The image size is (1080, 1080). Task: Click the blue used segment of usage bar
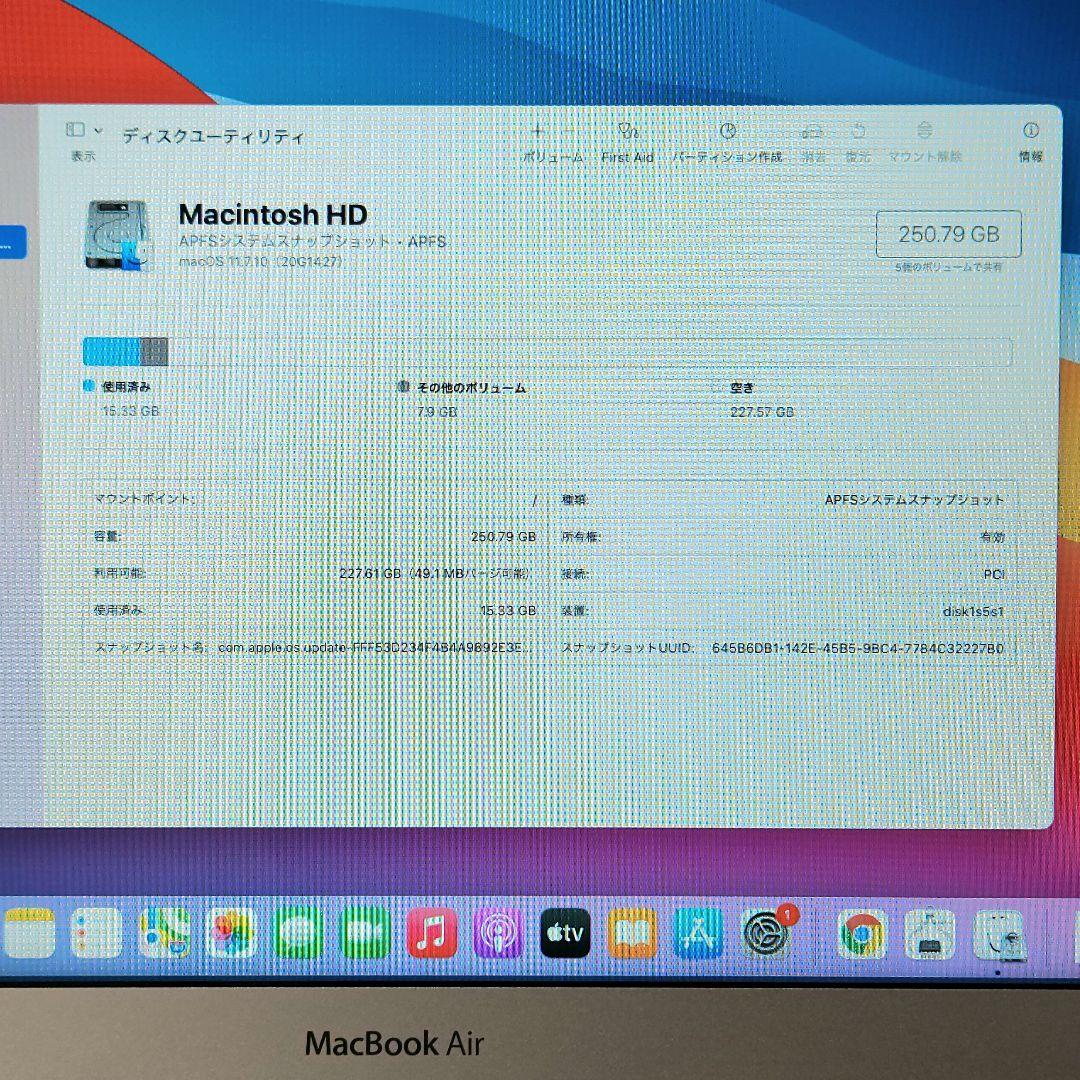112,351
